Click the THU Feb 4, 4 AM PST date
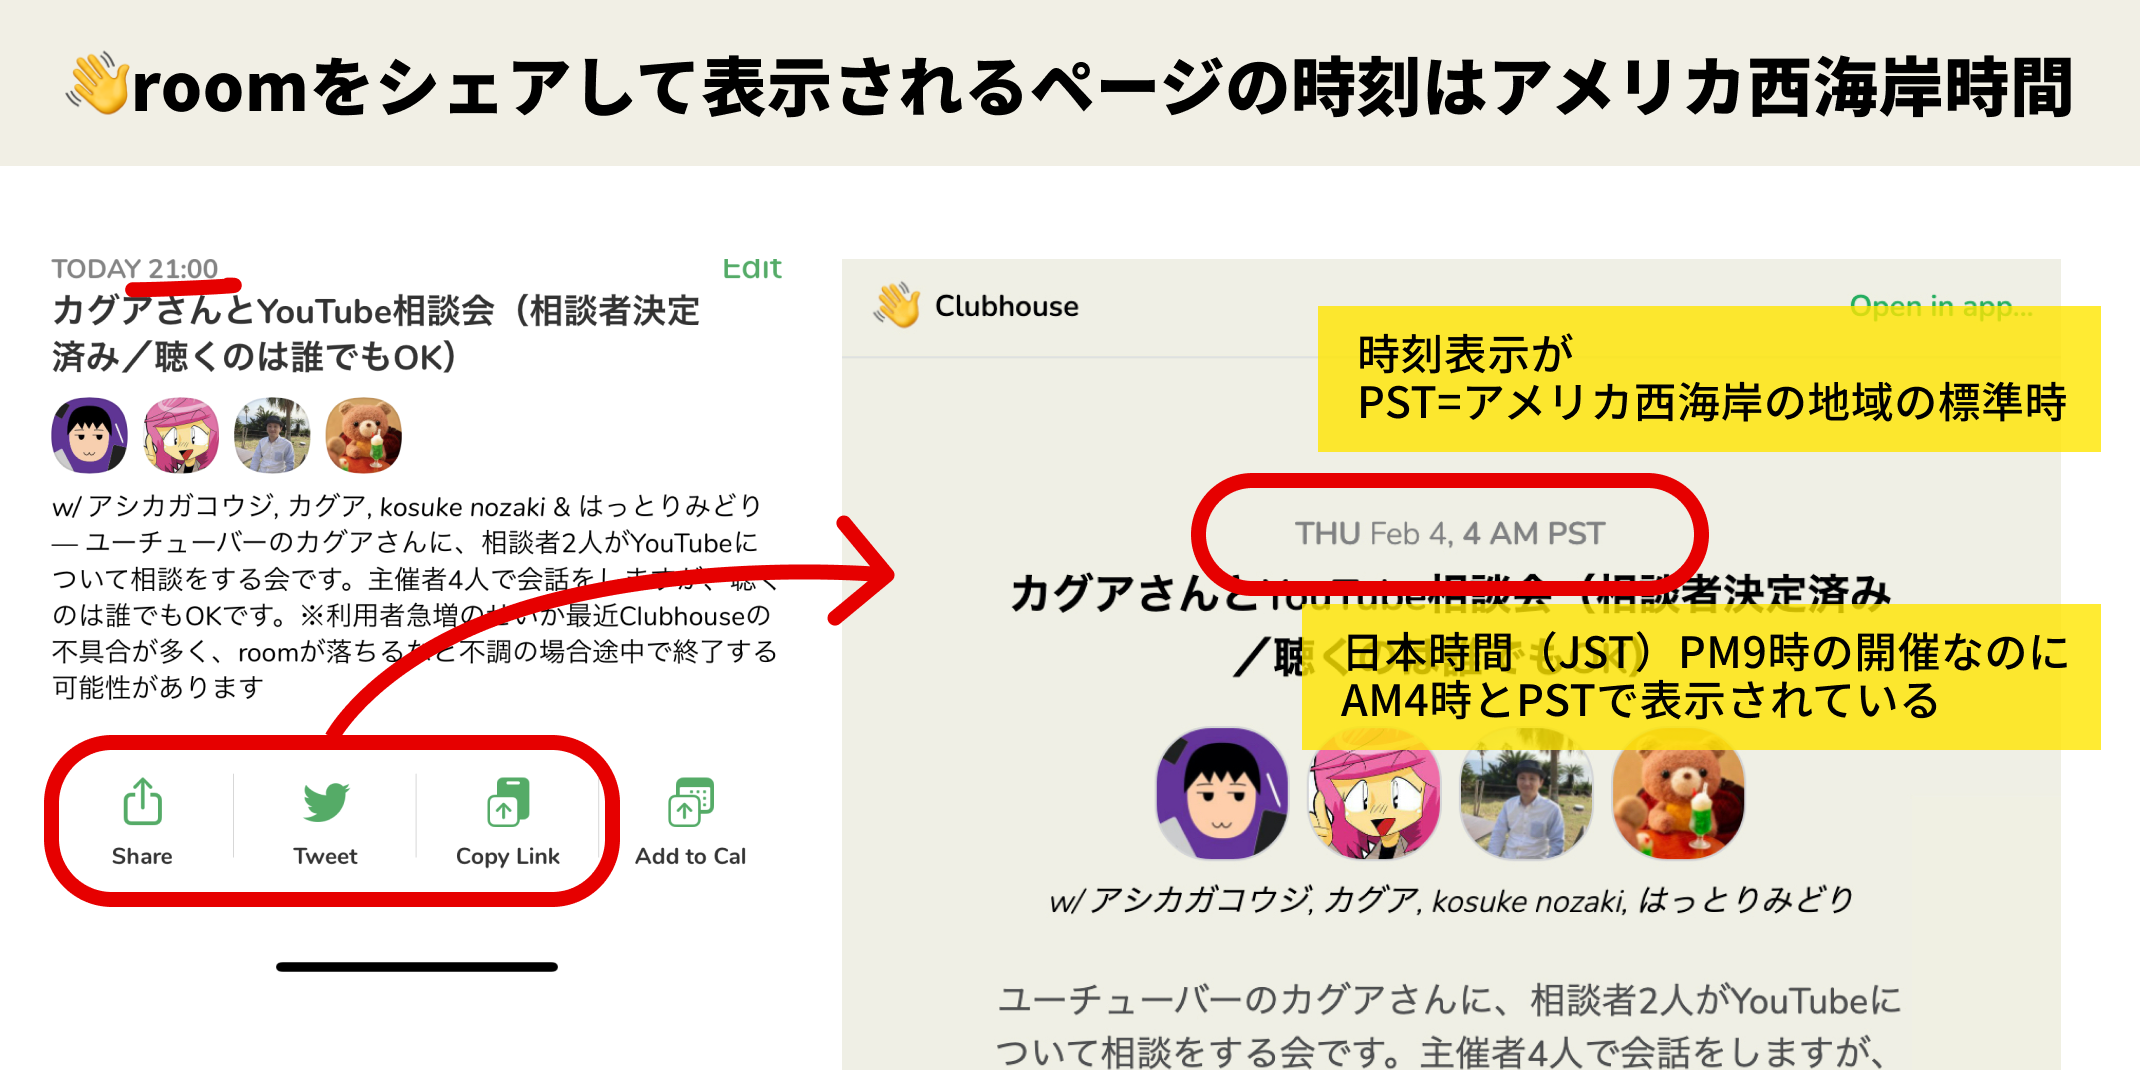 pos(1450,534)
